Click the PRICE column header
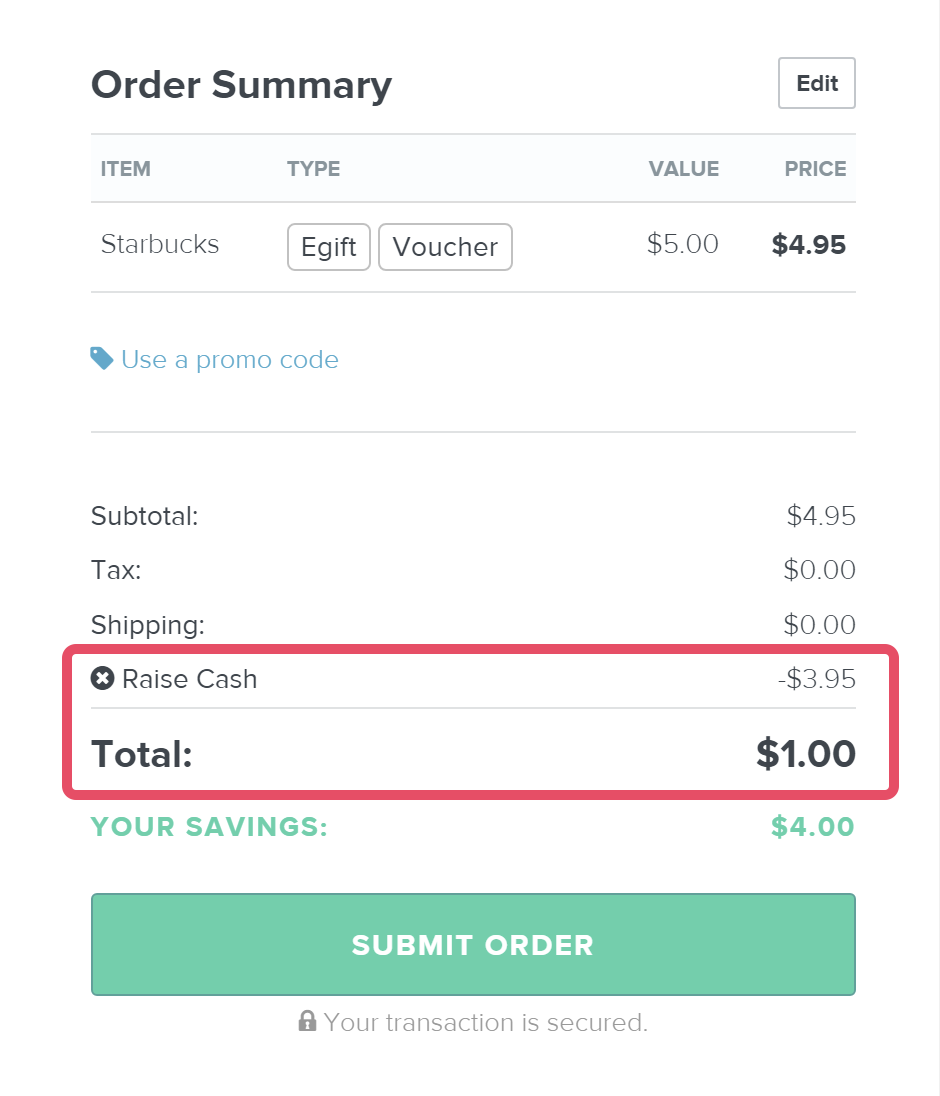 [815, 169]
